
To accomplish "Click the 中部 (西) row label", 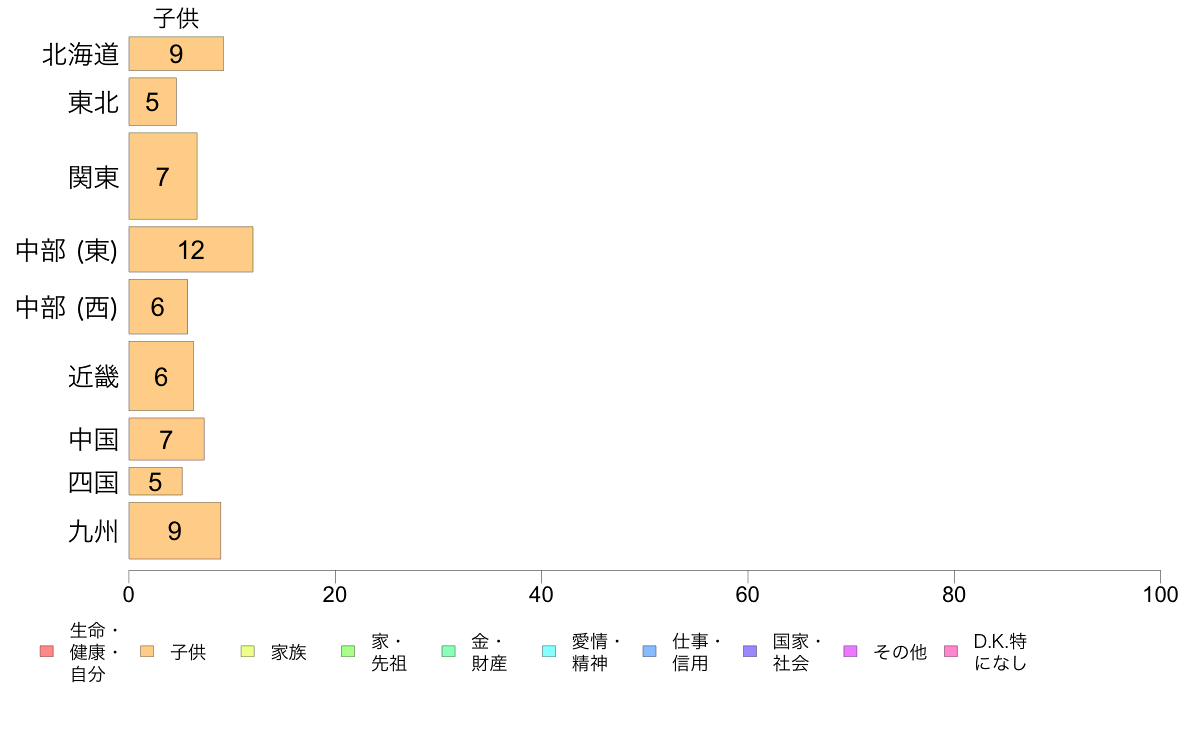I will pyautogui.click(x=67, y=307).
